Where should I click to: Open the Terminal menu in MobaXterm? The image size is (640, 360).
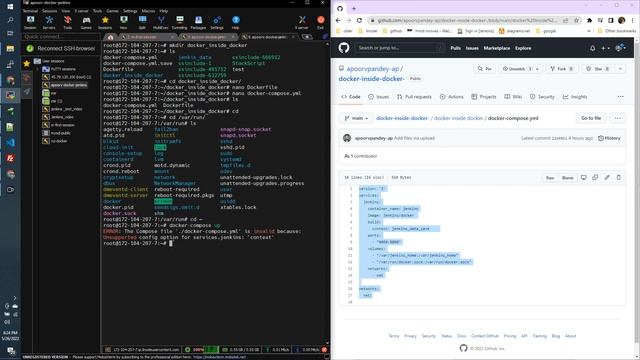30,11
